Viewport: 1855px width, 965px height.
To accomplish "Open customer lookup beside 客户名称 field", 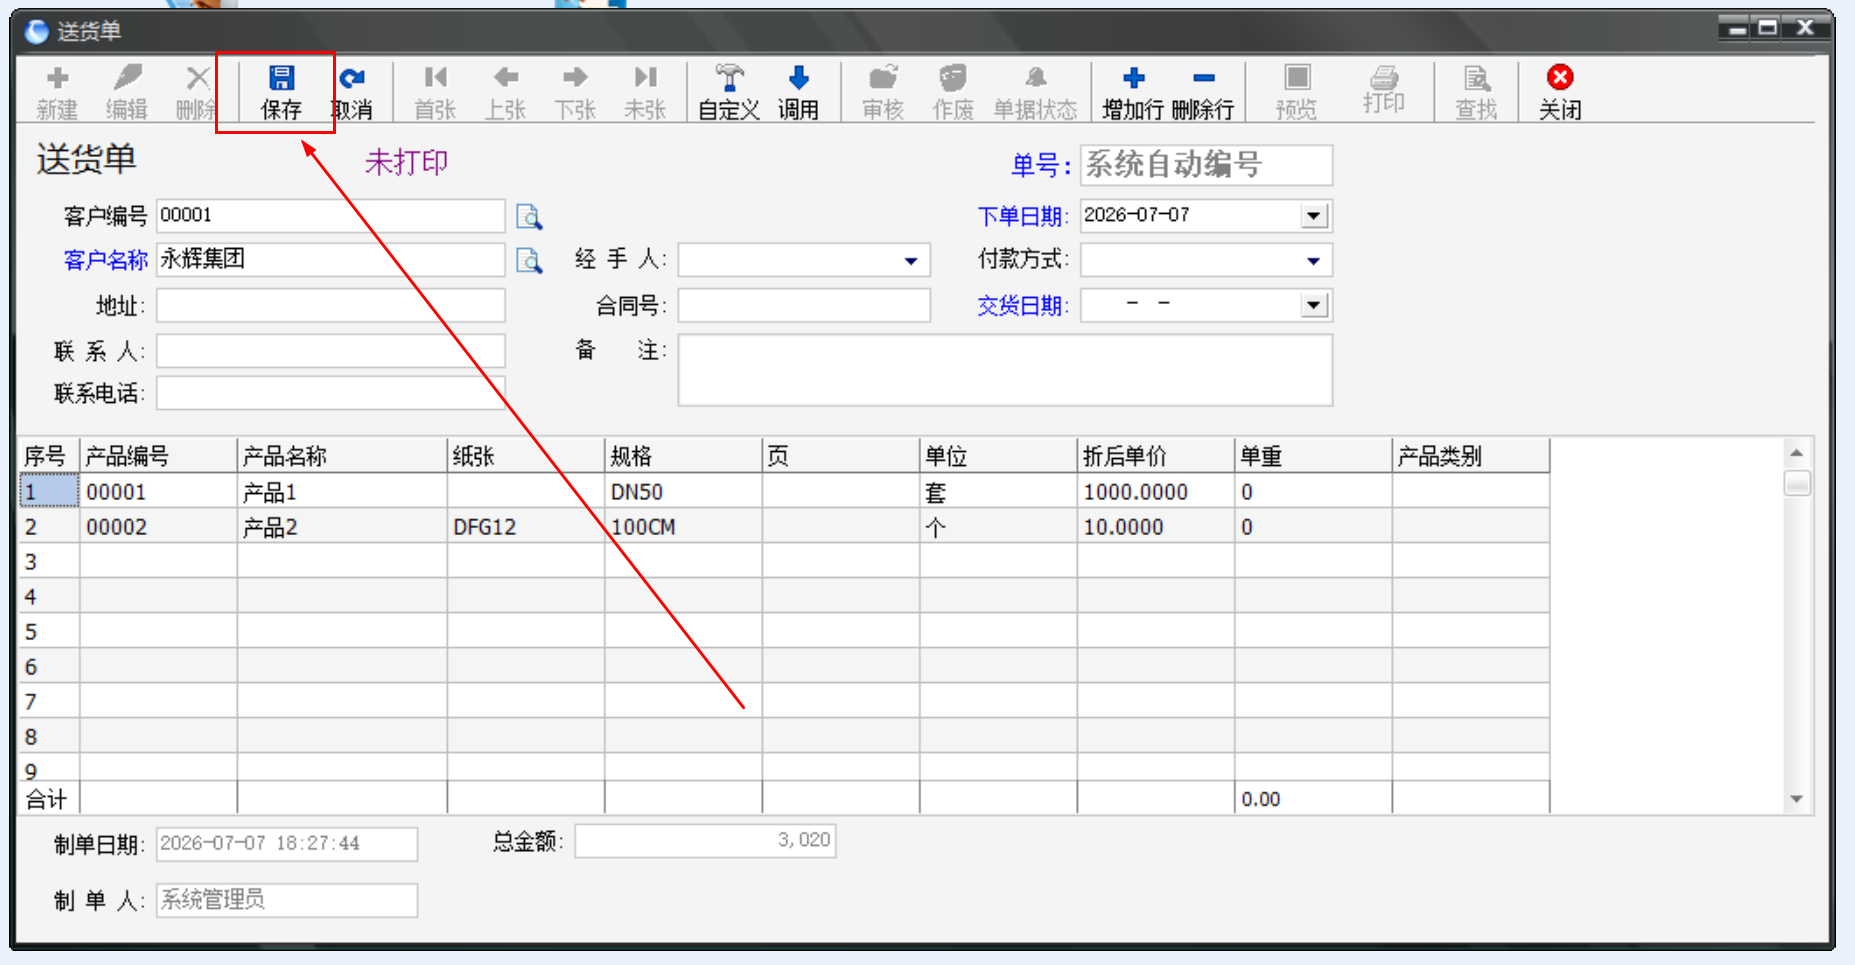I will [529, 261].
